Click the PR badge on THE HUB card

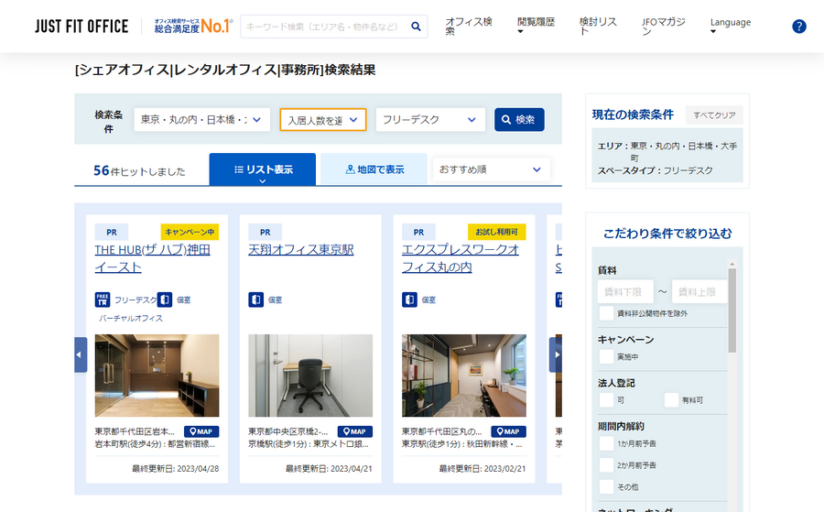click(x=111, y=232)
